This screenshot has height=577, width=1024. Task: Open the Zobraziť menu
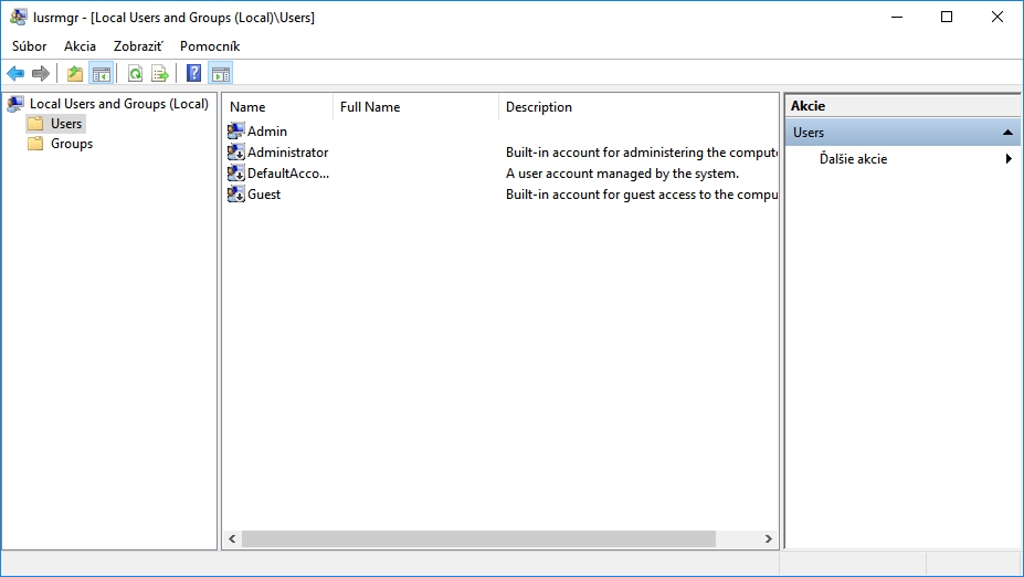[138, 46]
